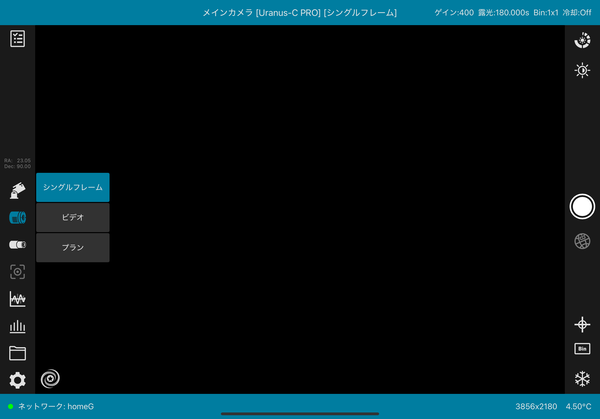Screen dimensions: 600x419
Task: Tap the white shutter capture button
Action: pyautogui.click(x=582, y=207)
